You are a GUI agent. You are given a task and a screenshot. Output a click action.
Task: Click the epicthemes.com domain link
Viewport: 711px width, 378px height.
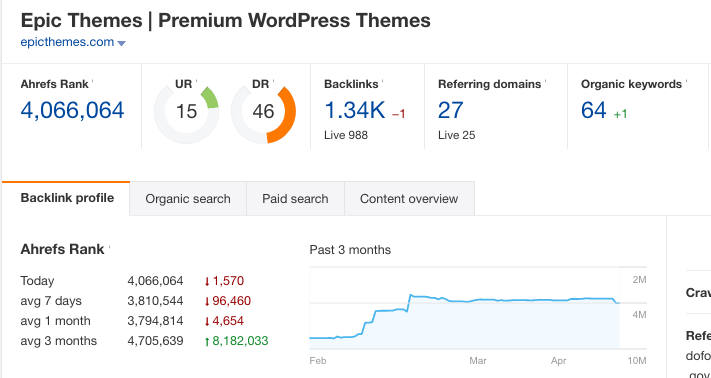coord(67,42)
